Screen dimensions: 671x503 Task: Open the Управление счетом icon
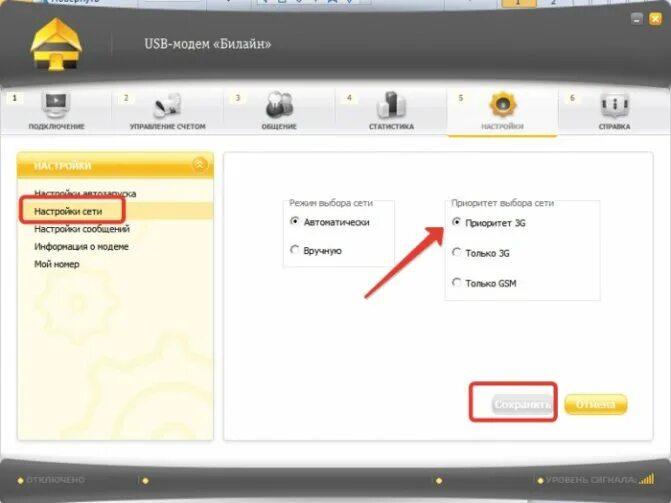[167, 105]
